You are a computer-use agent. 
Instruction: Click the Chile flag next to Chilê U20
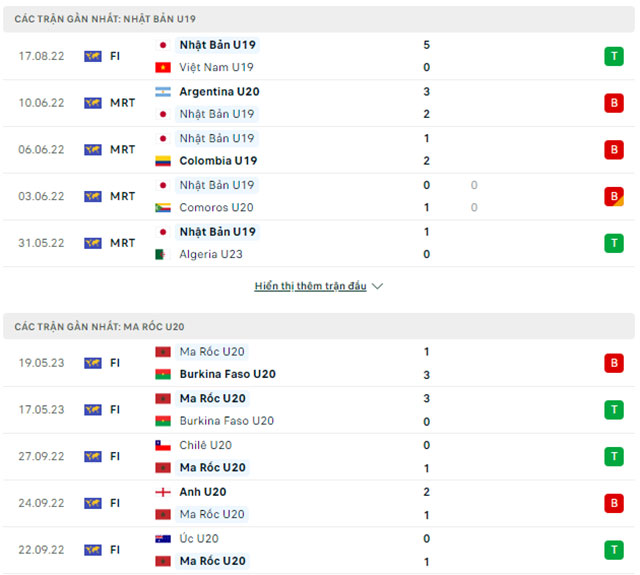click(162, 445)
